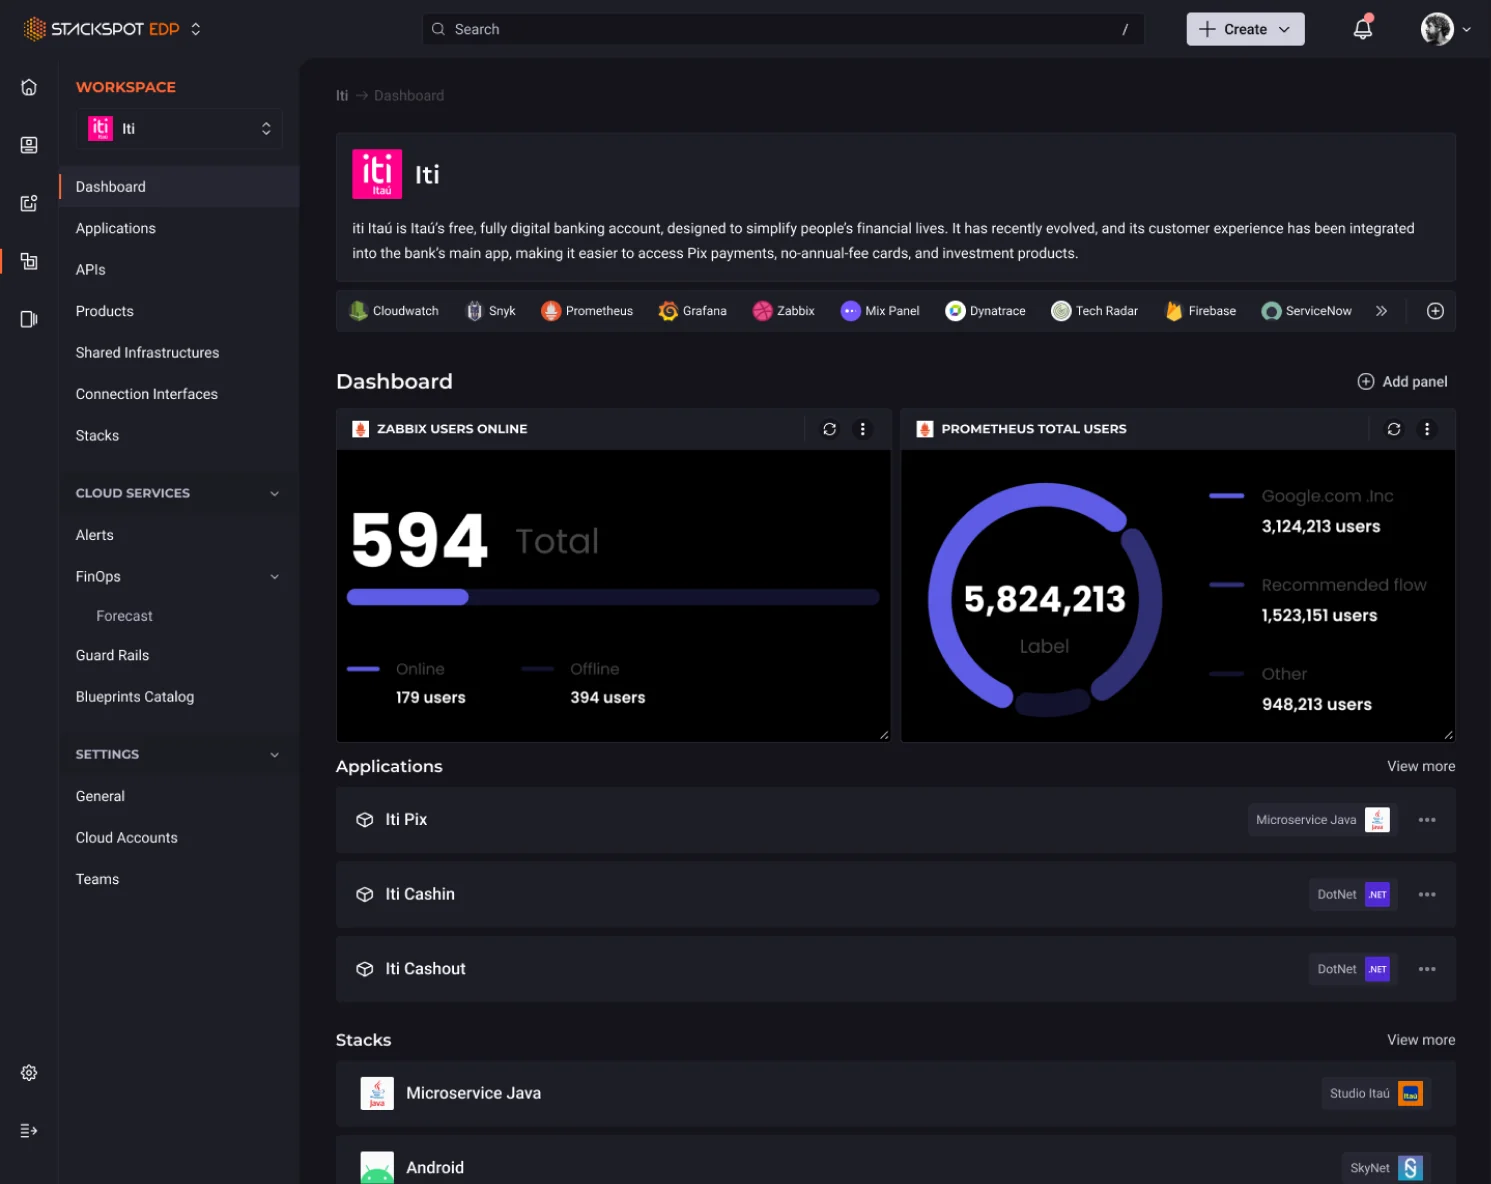1491x1184 pixels.
Task: Collapse the Settings section
Action: (274, 755)
